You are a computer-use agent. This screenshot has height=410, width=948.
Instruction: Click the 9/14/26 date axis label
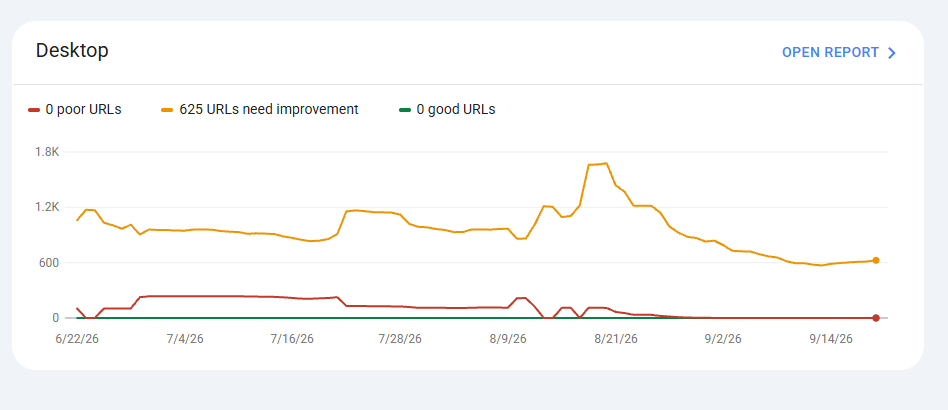tap(831, 339)
